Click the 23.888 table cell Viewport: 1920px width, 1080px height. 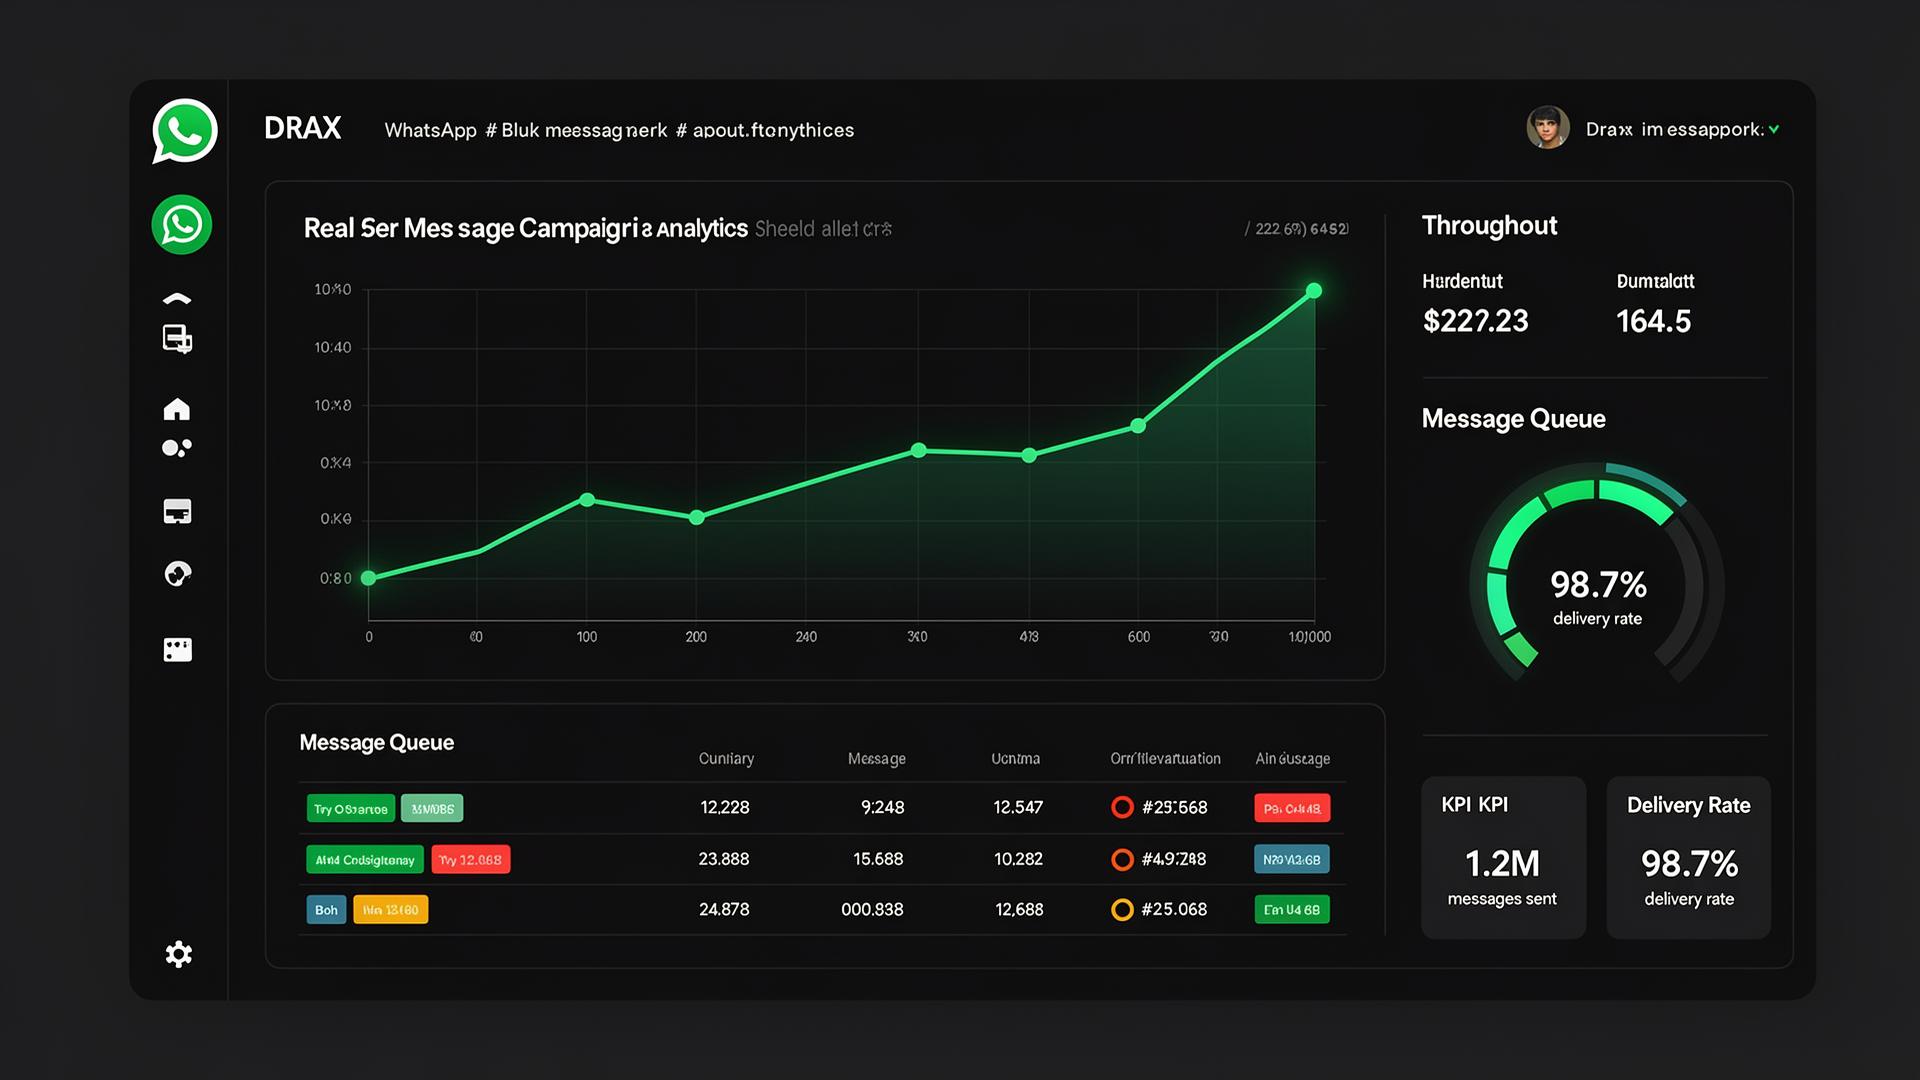723,859
